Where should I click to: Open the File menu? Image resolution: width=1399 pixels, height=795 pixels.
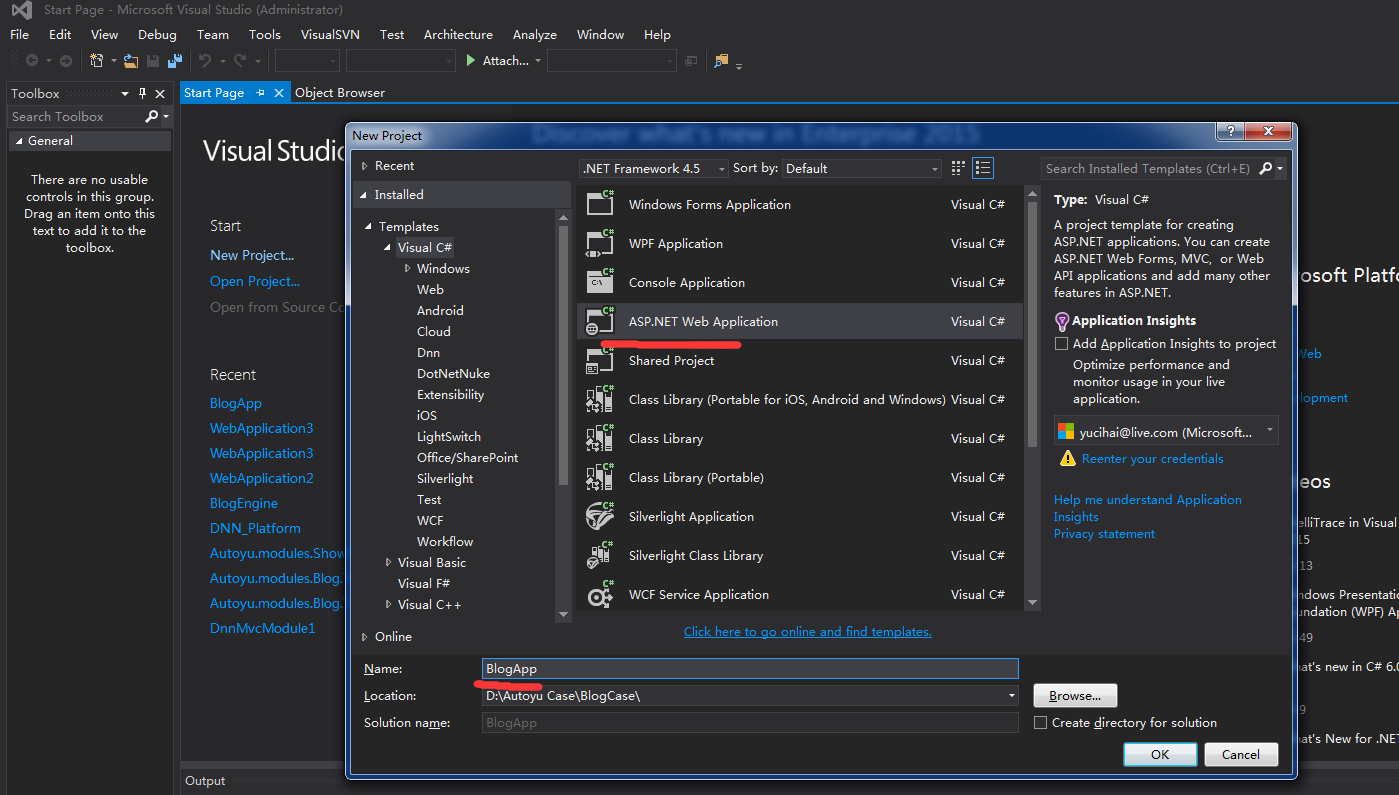pos(19,34)
